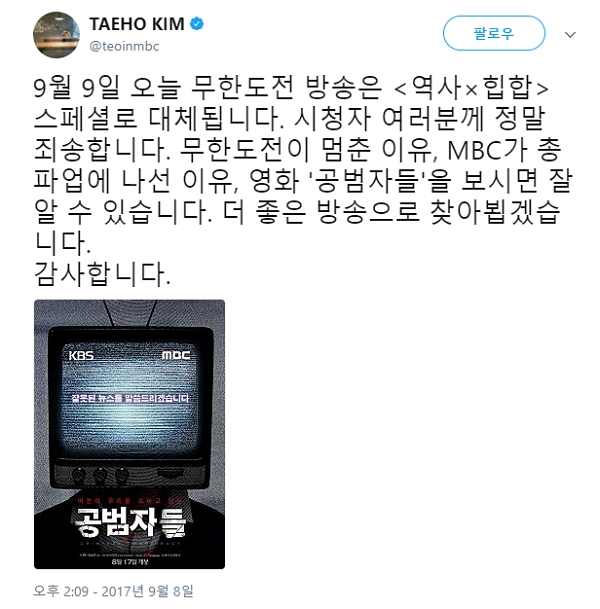Follow the account with 팔로우 button
The height and width of the screenshot is (609, 600).
coord(494,33)
